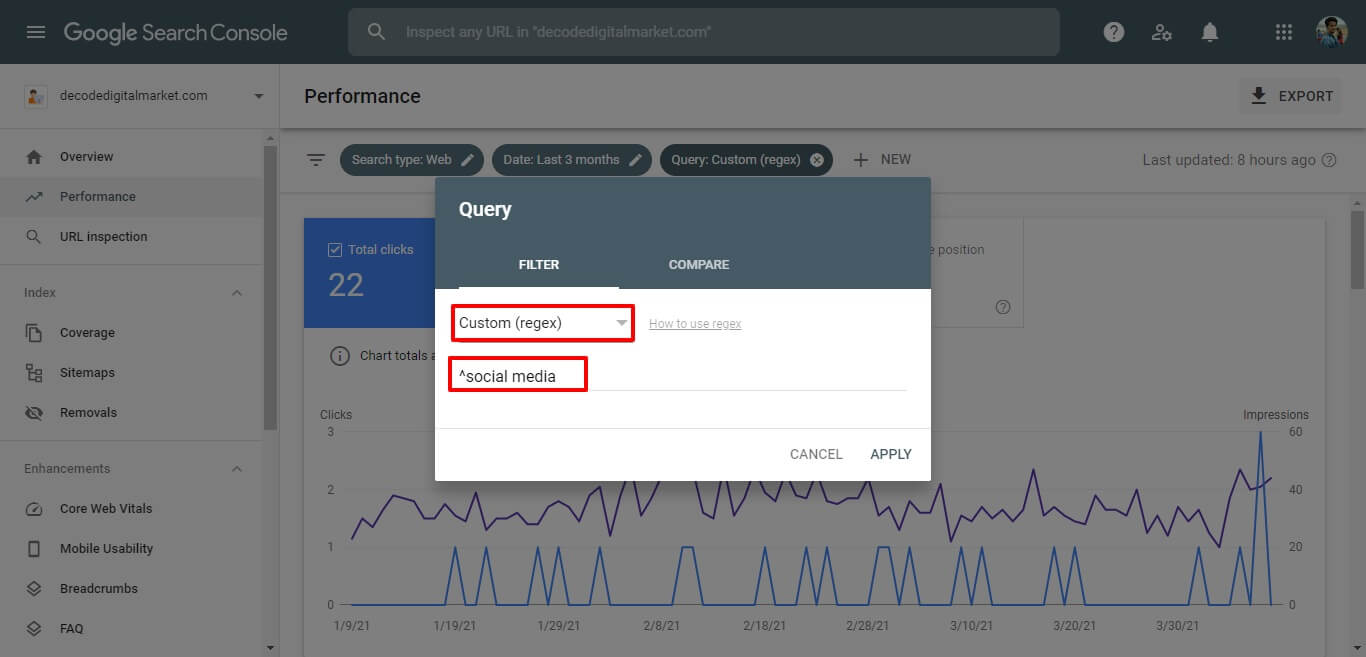Open the Google apps grid
Screen dimensions: 1366x657
pyautogui.click(x=1283, y=31)
